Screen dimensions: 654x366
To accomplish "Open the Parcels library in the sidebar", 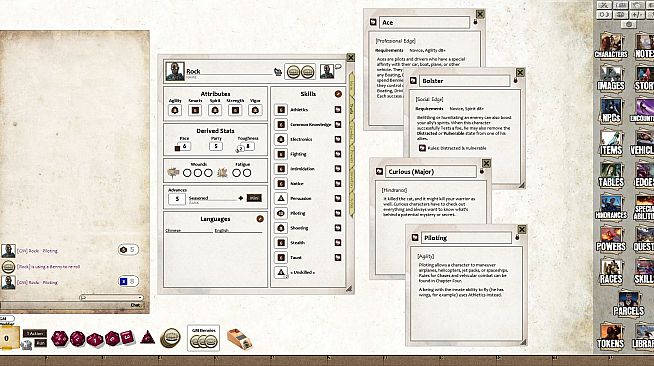I will (x=628, y=303).
